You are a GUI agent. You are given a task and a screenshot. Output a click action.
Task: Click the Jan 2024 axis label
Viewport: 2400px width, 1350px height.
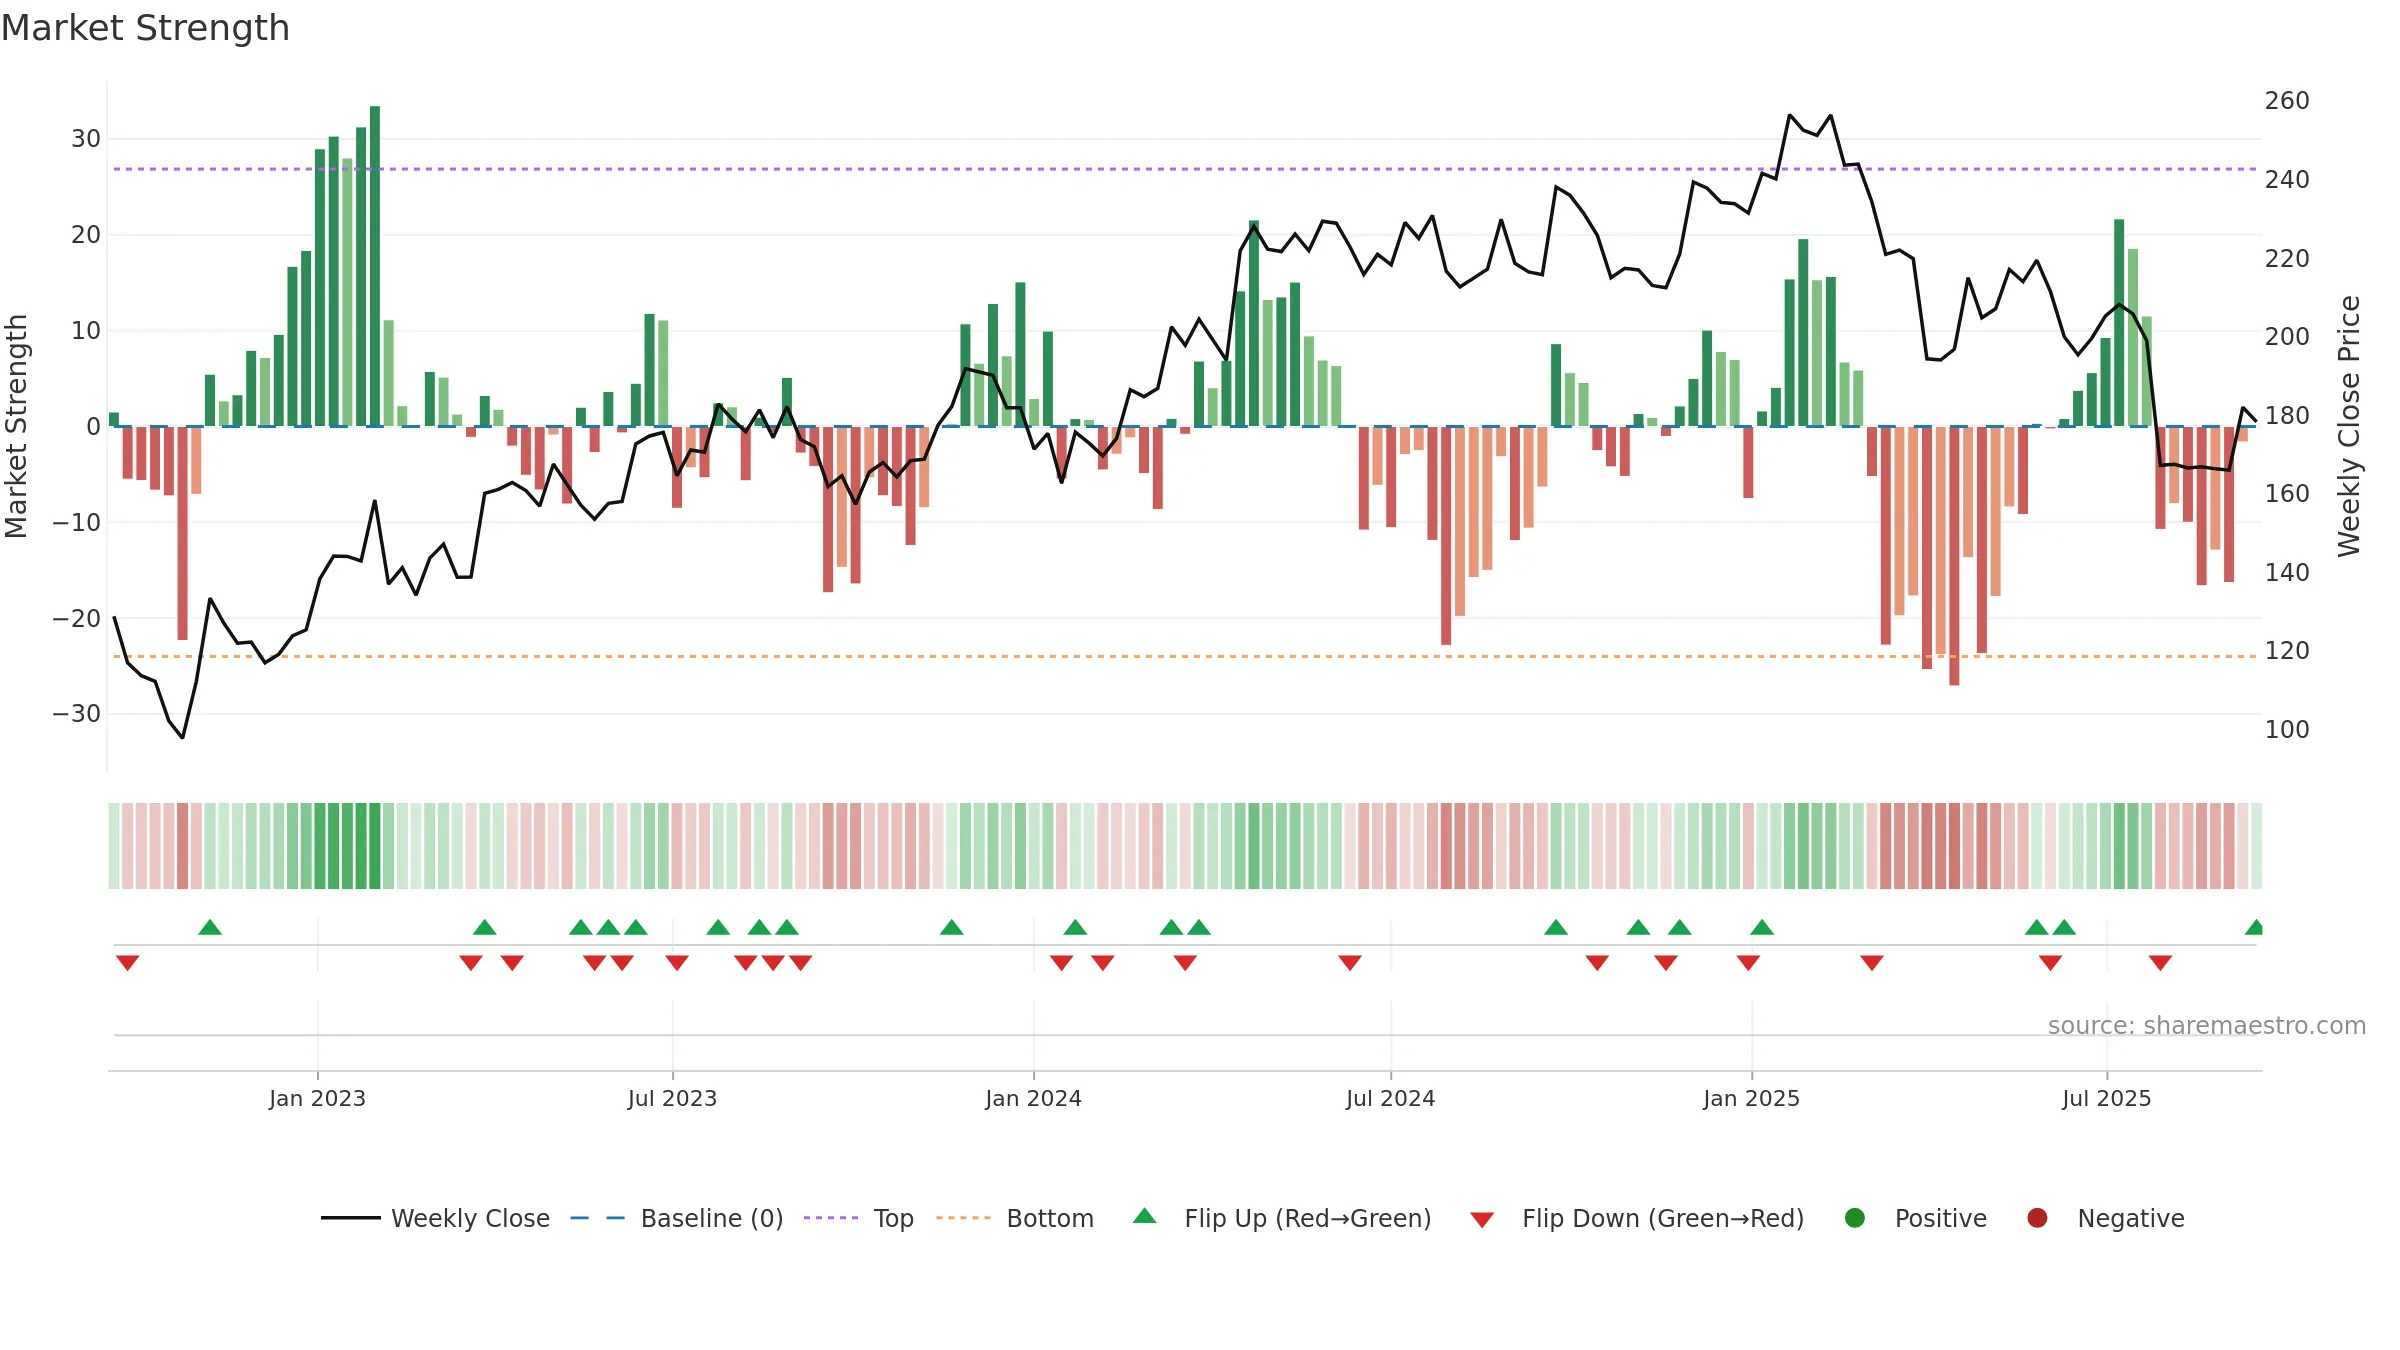point(1033,1098)
